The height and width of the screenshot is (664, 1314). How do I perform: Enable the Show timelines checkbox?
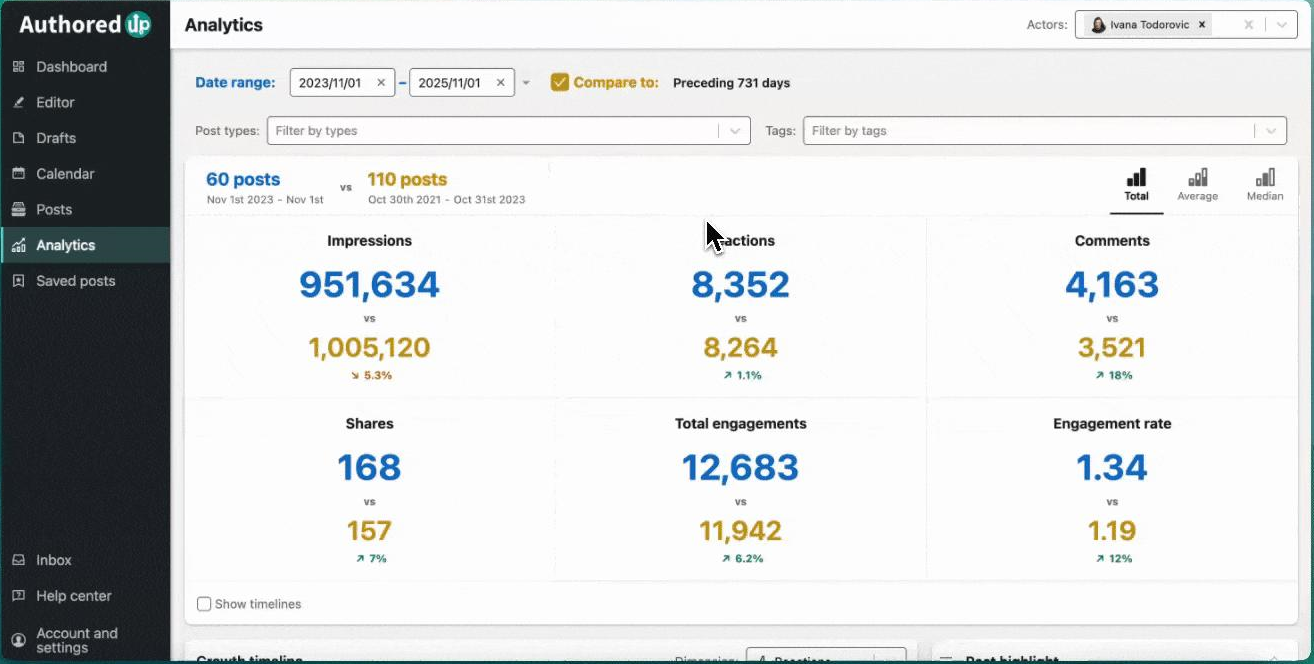click(204, 604)
